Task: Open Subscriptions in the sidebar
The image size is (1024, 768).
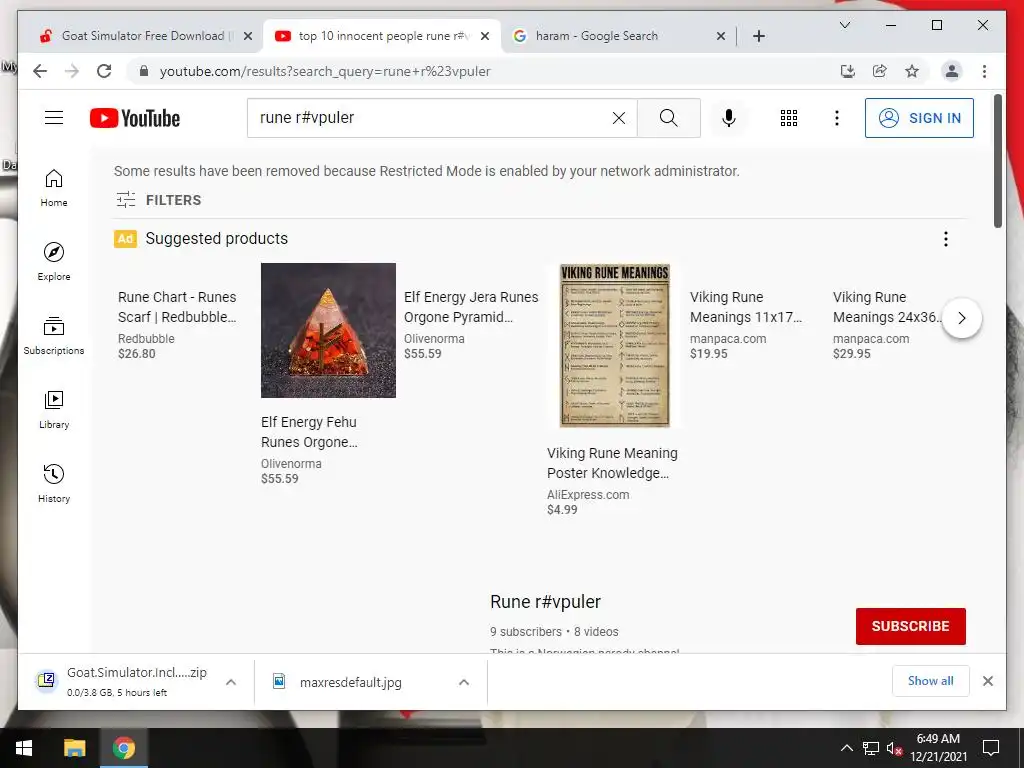Action: point(54,336)
